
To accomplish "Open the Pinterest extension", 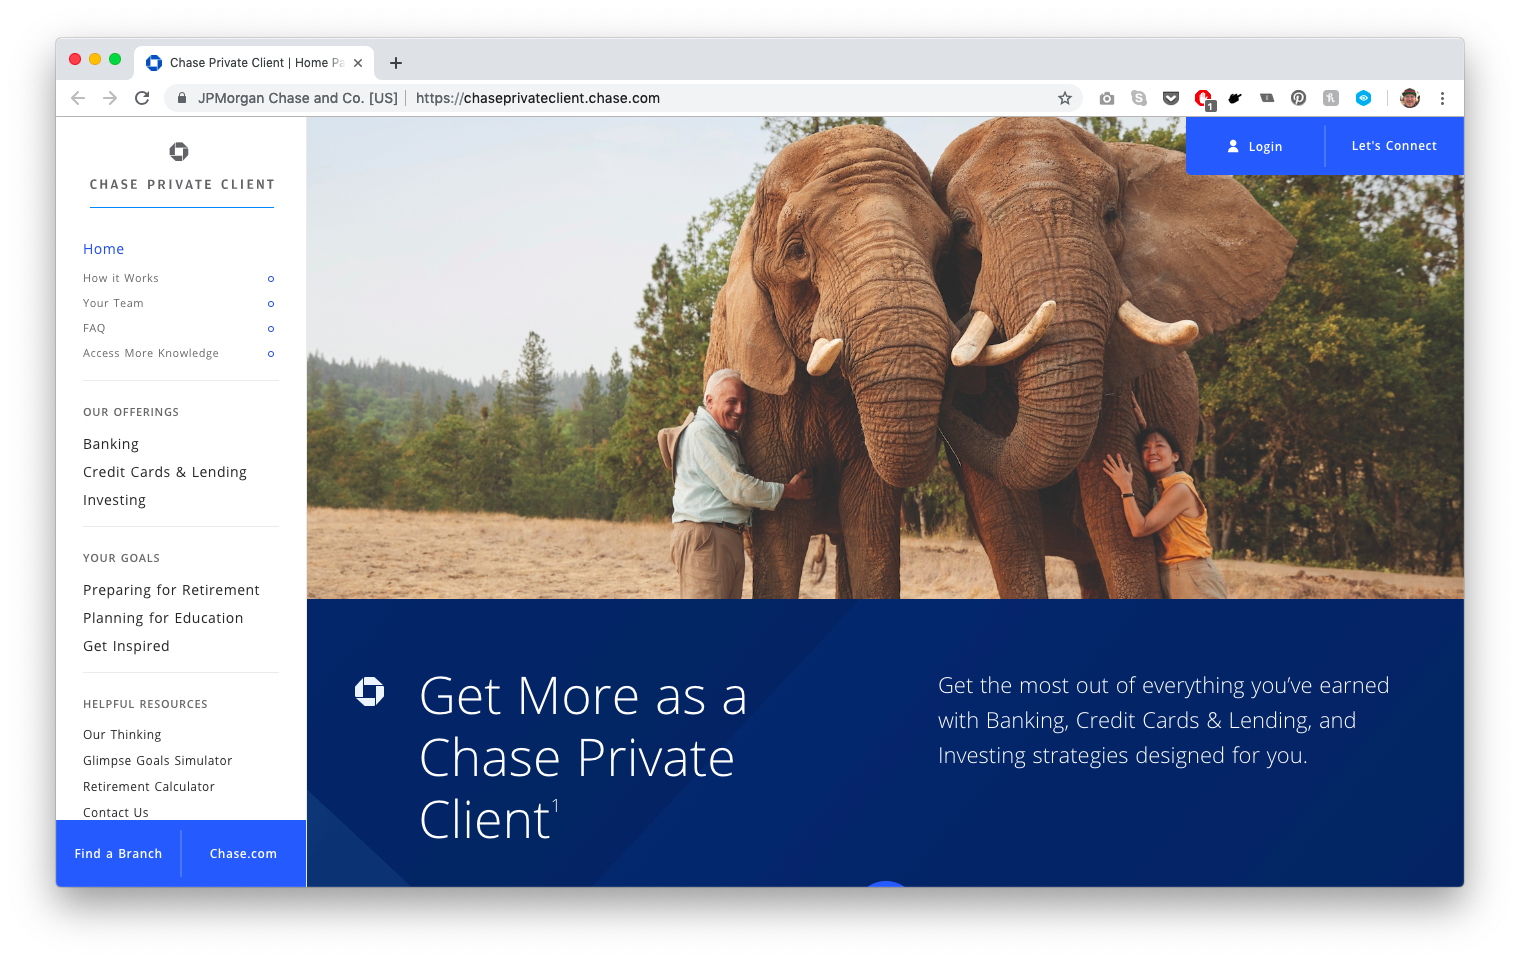I will point(1299,98).
